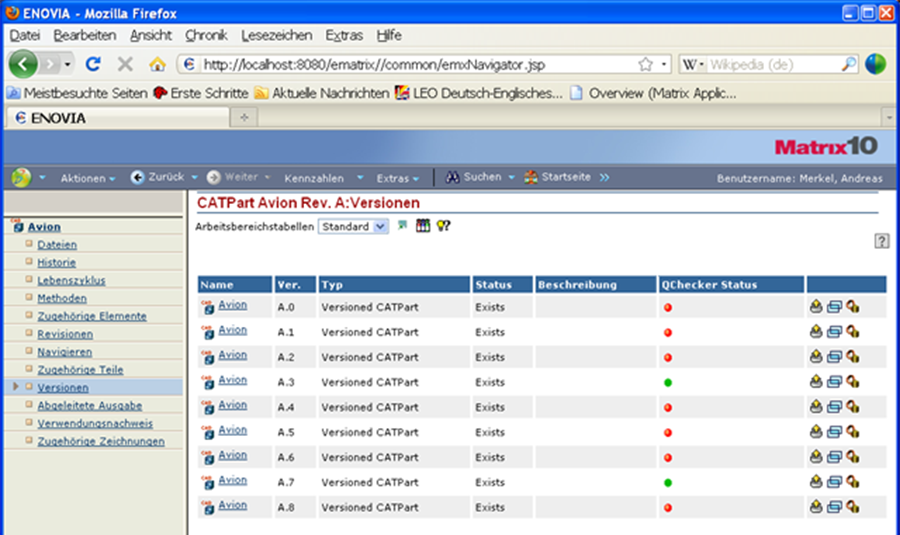Click the binoculars Suchen icon
This screenshot has height=535, width=900.
pos(452,177)
